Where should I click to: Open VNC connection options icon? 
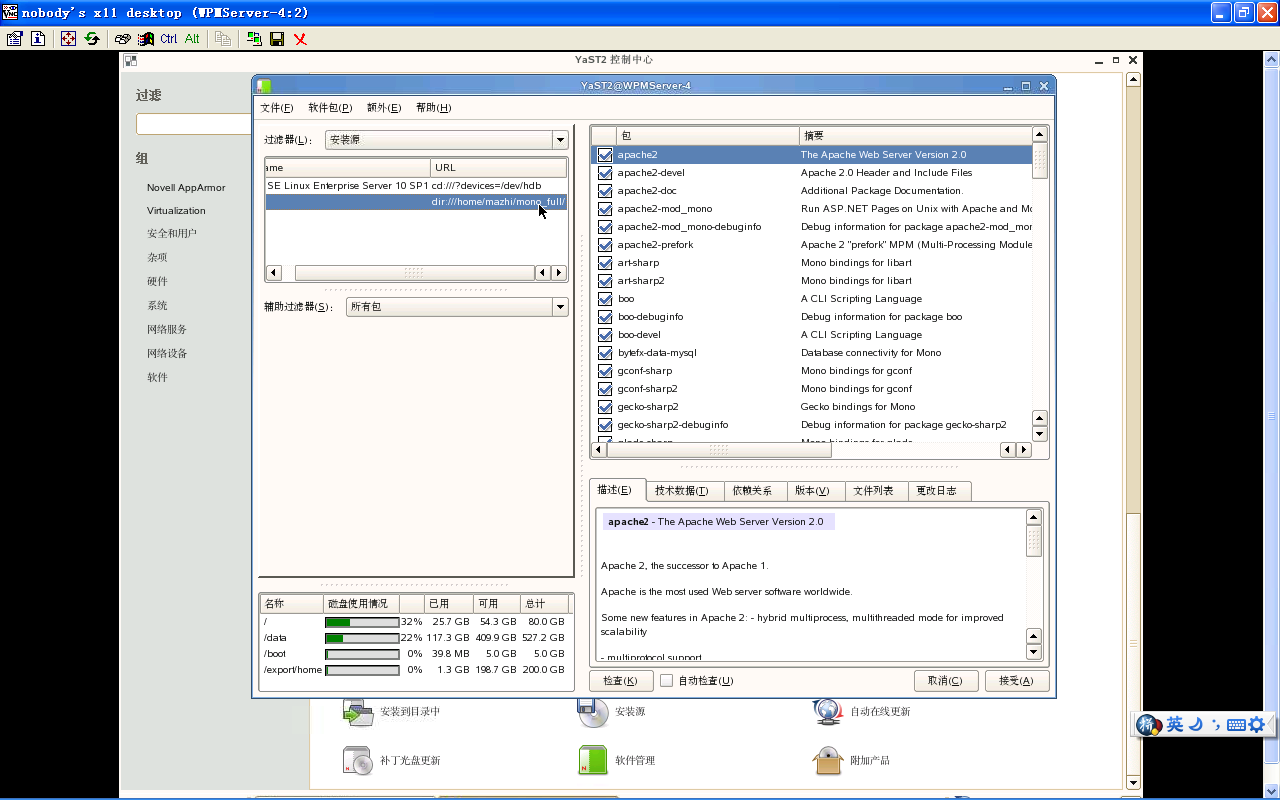pos(14,39)
